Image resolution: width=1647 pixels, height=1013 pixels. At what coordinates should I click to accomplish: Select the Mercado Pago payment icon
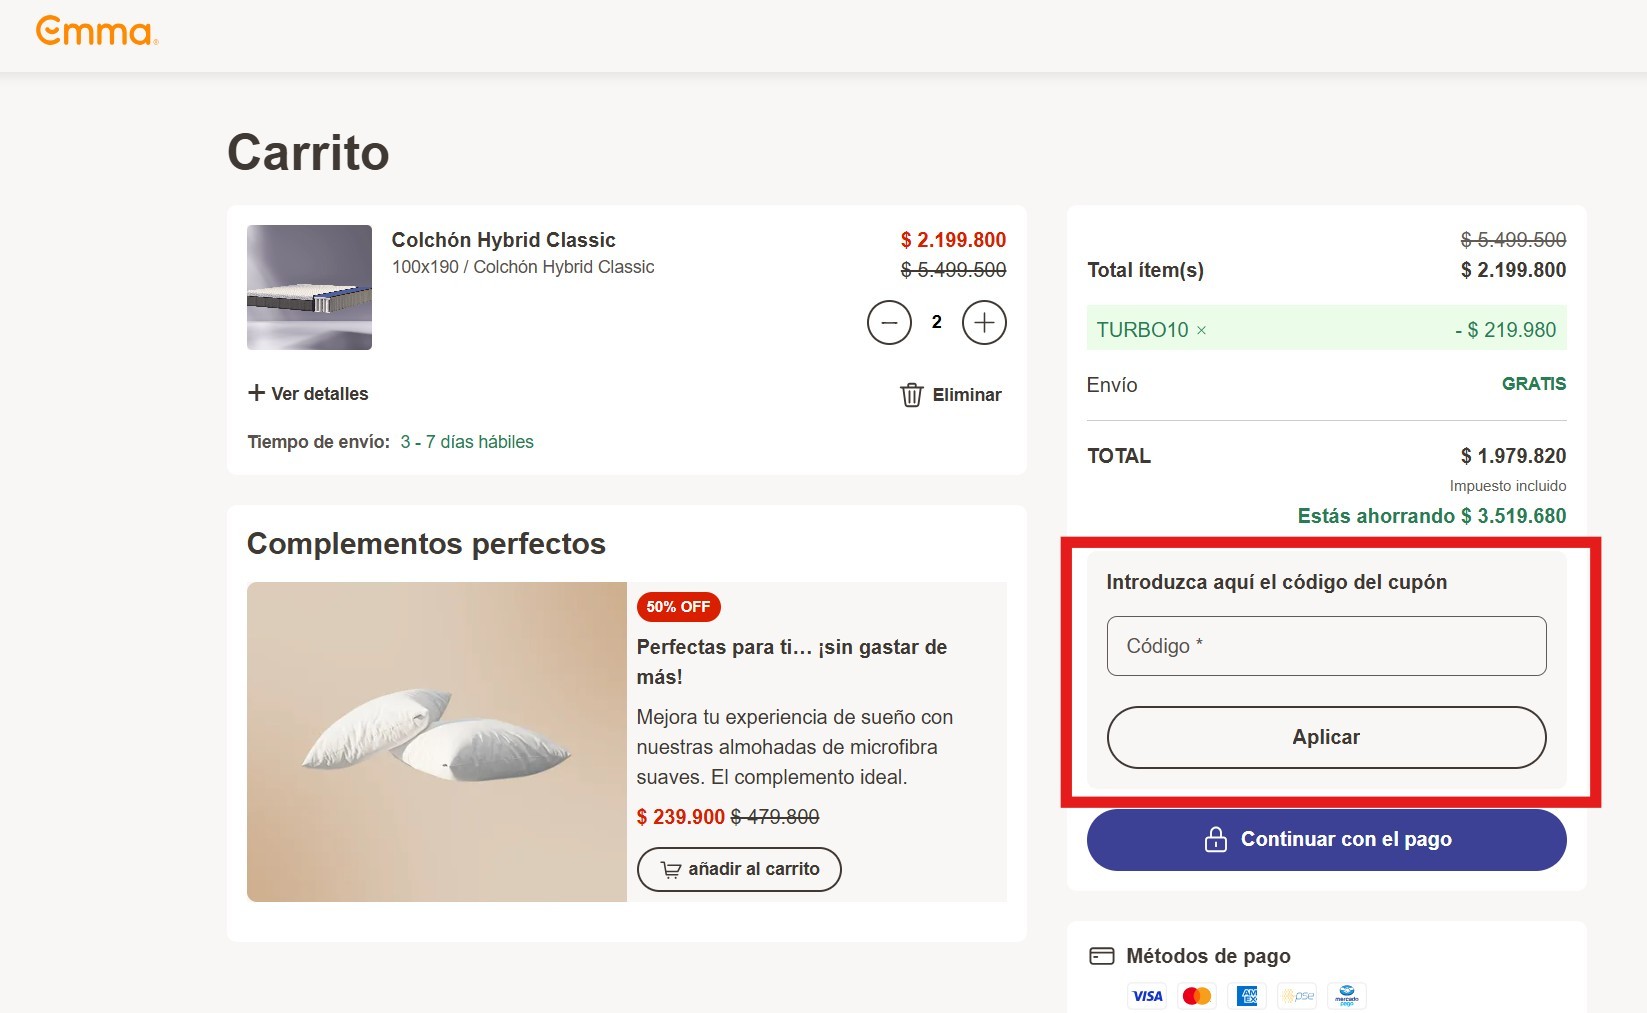pyautogui.click(x=1347, y=995)
